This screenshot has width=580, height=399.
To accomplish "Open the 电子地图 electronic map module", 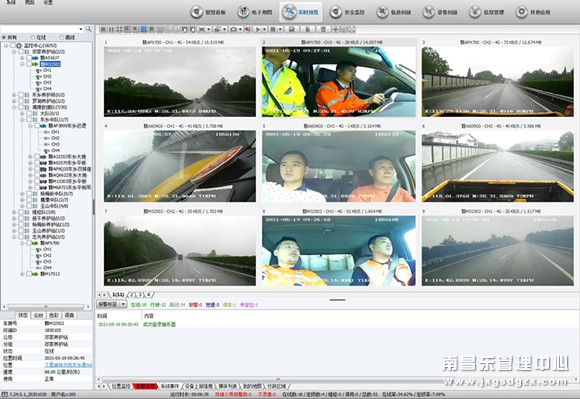I will pos(255,12).
